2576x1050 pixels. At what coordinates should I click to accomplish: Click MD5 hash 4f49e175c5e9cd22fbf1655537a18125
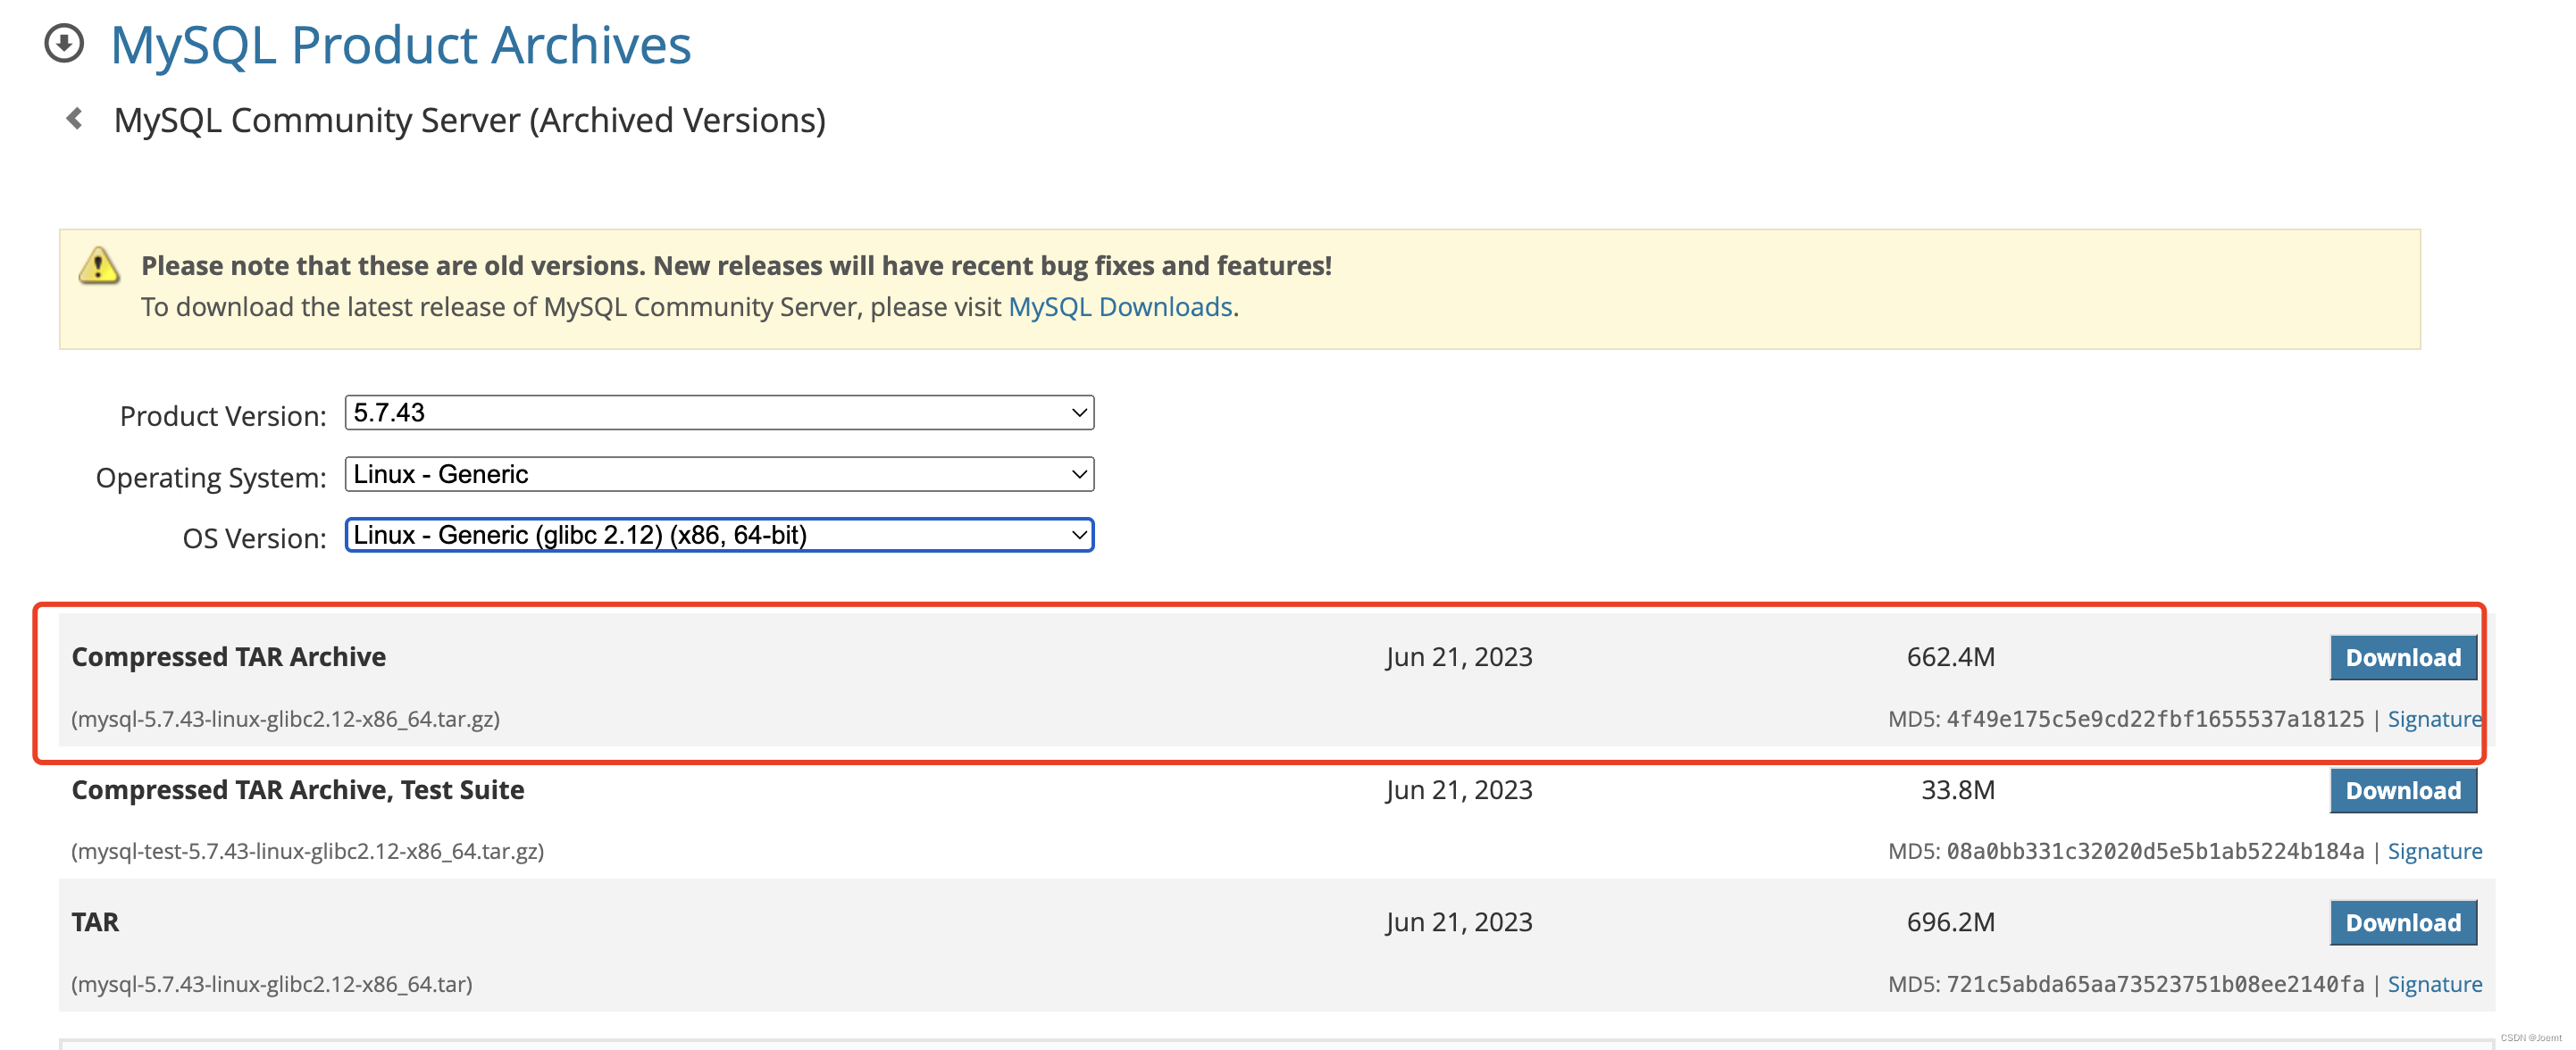coord(2155,718)
